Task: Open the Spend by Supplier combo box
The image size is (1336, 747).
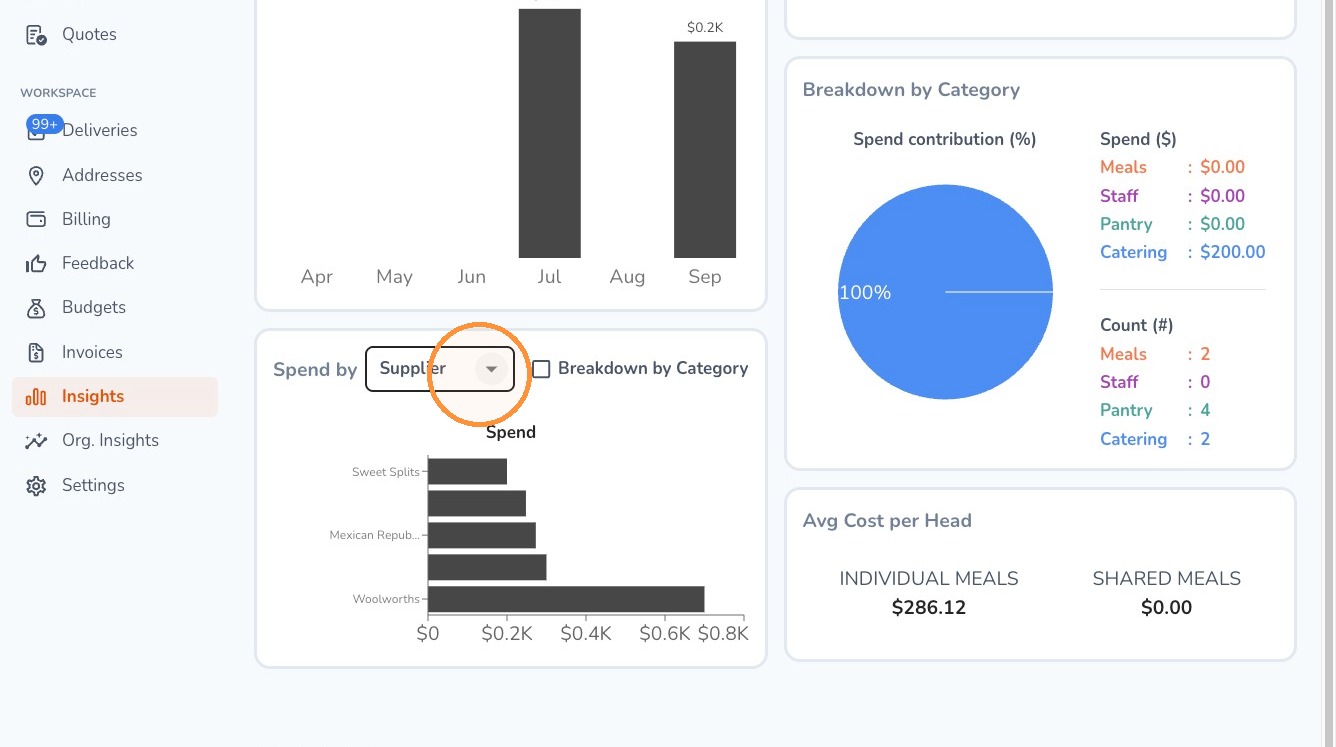Action: [440, 369]
